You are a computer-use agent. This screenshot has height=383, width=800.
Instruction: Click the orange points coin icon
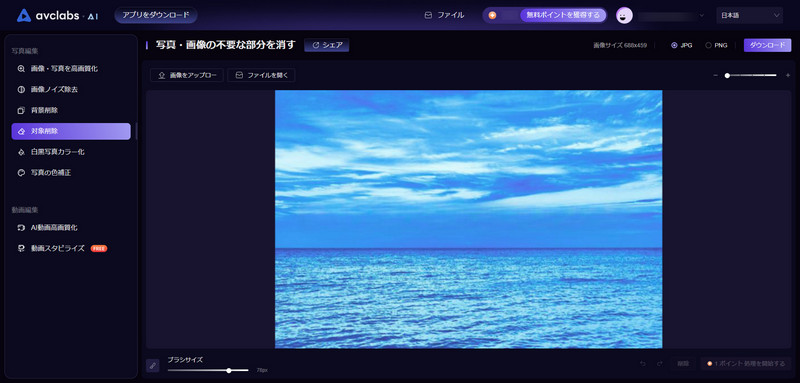click(x=492, y=15)
